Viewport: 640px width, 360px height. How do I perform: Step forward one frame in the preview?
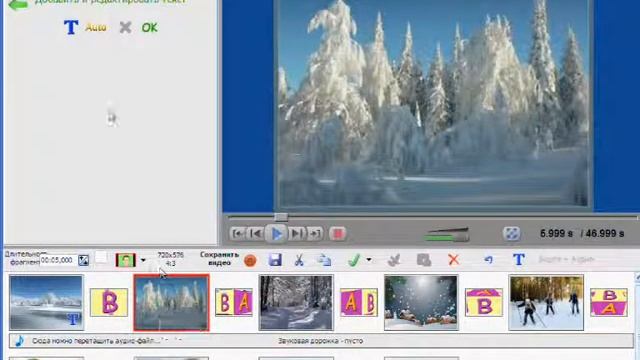pyautogui.click(x=297, y=234)
